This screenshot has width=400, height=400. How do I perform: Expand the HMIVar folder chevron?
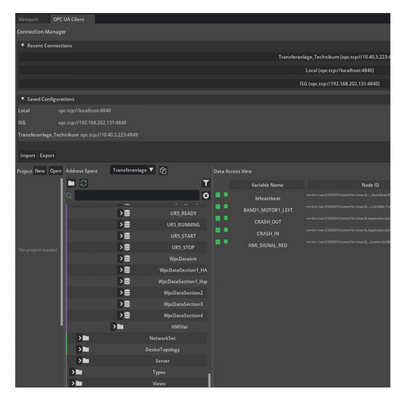click(x=114, y=327)
